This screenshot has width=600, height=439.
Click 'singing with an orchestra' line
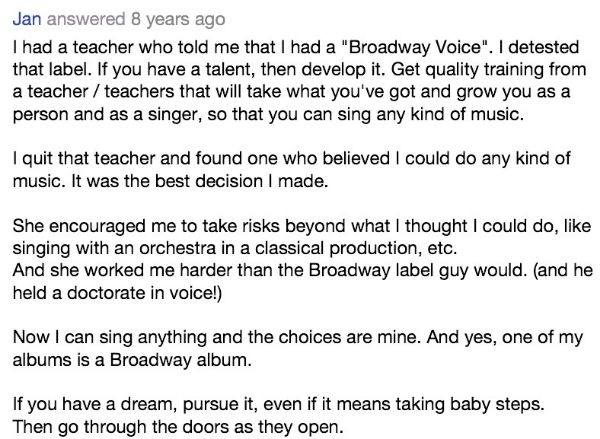pyautogui.click(x=235, y=248)
